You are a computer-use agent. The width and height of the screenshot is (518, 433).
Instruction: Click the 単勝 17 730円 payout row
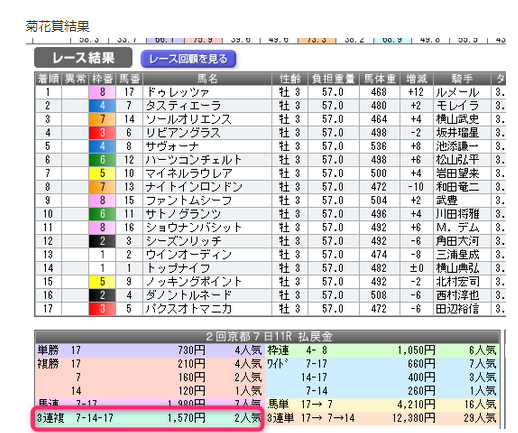point(149,350)
